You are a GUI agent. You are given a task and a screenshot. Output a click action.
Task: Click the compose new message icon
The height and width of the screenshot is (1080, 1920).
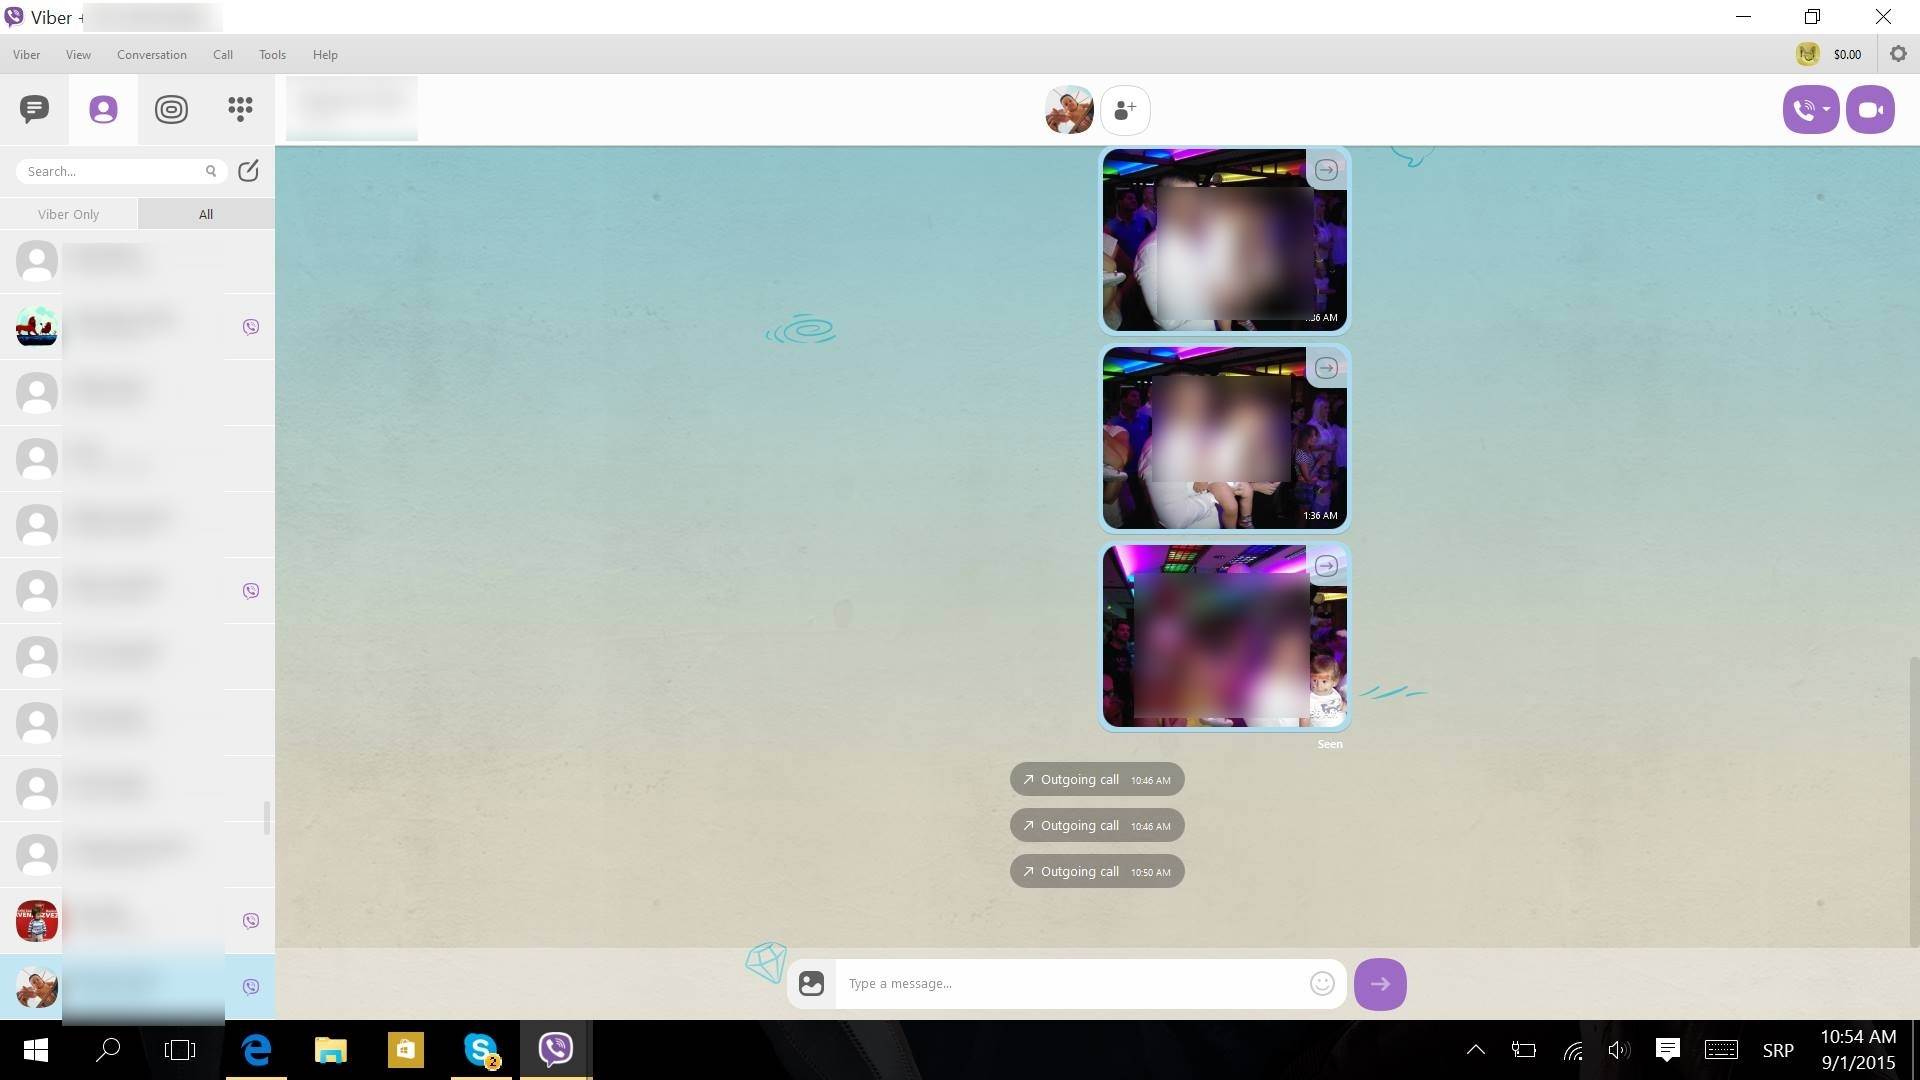click(x=249, y=171)
